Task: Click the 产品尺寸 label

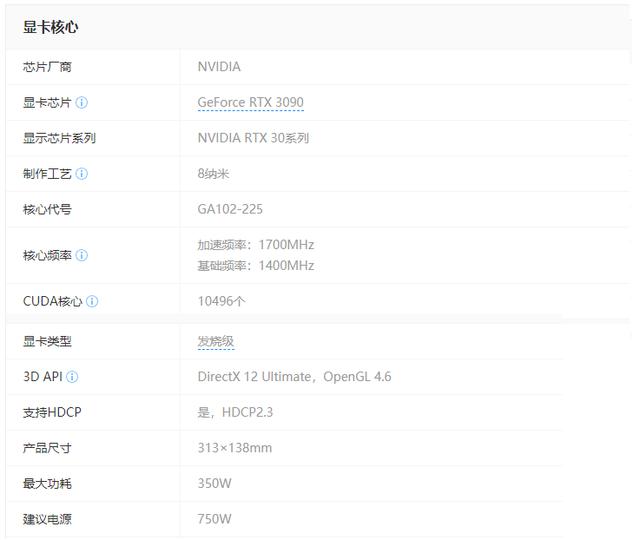Action: click(x=47, y=448)
